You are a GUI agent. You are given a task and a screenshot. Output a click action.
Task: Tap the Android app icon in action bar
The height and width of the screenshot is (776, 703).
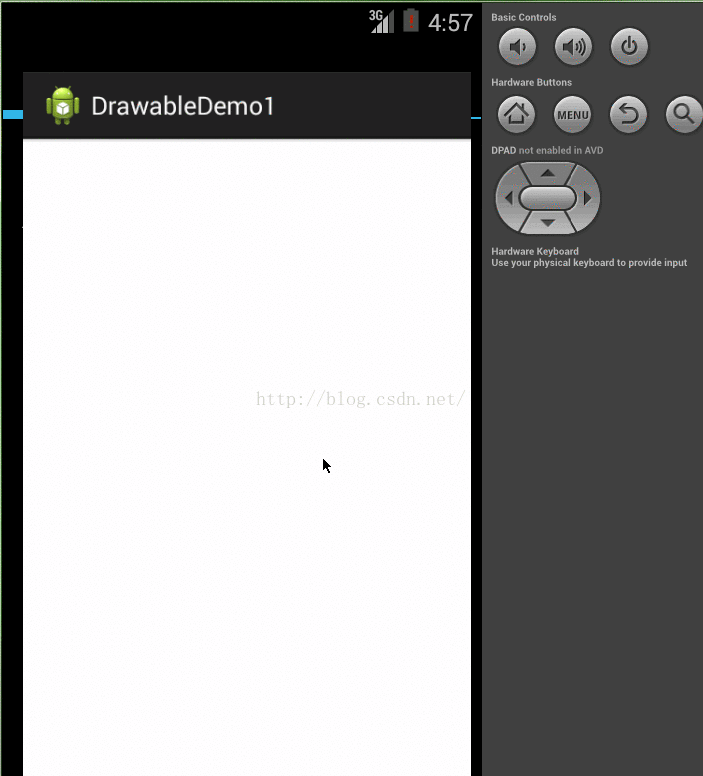coord(62,105)
